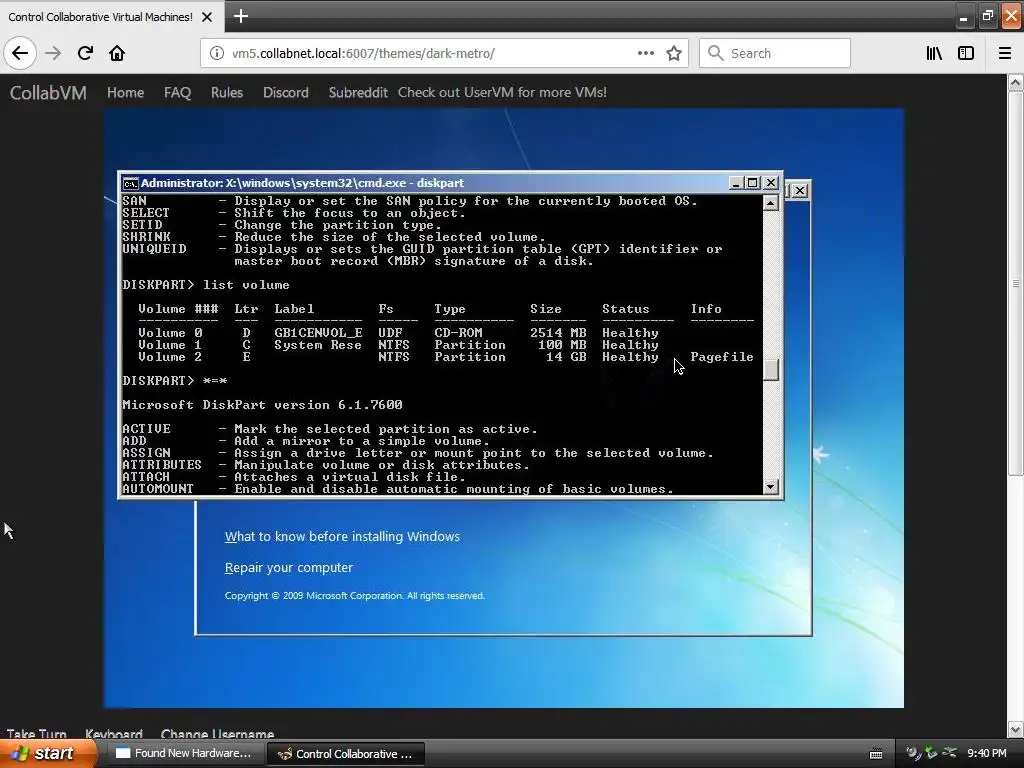Close the Control Collaborative Virtual Machines tab
This screenshot has width=1024, height=768.
(207, 17)
